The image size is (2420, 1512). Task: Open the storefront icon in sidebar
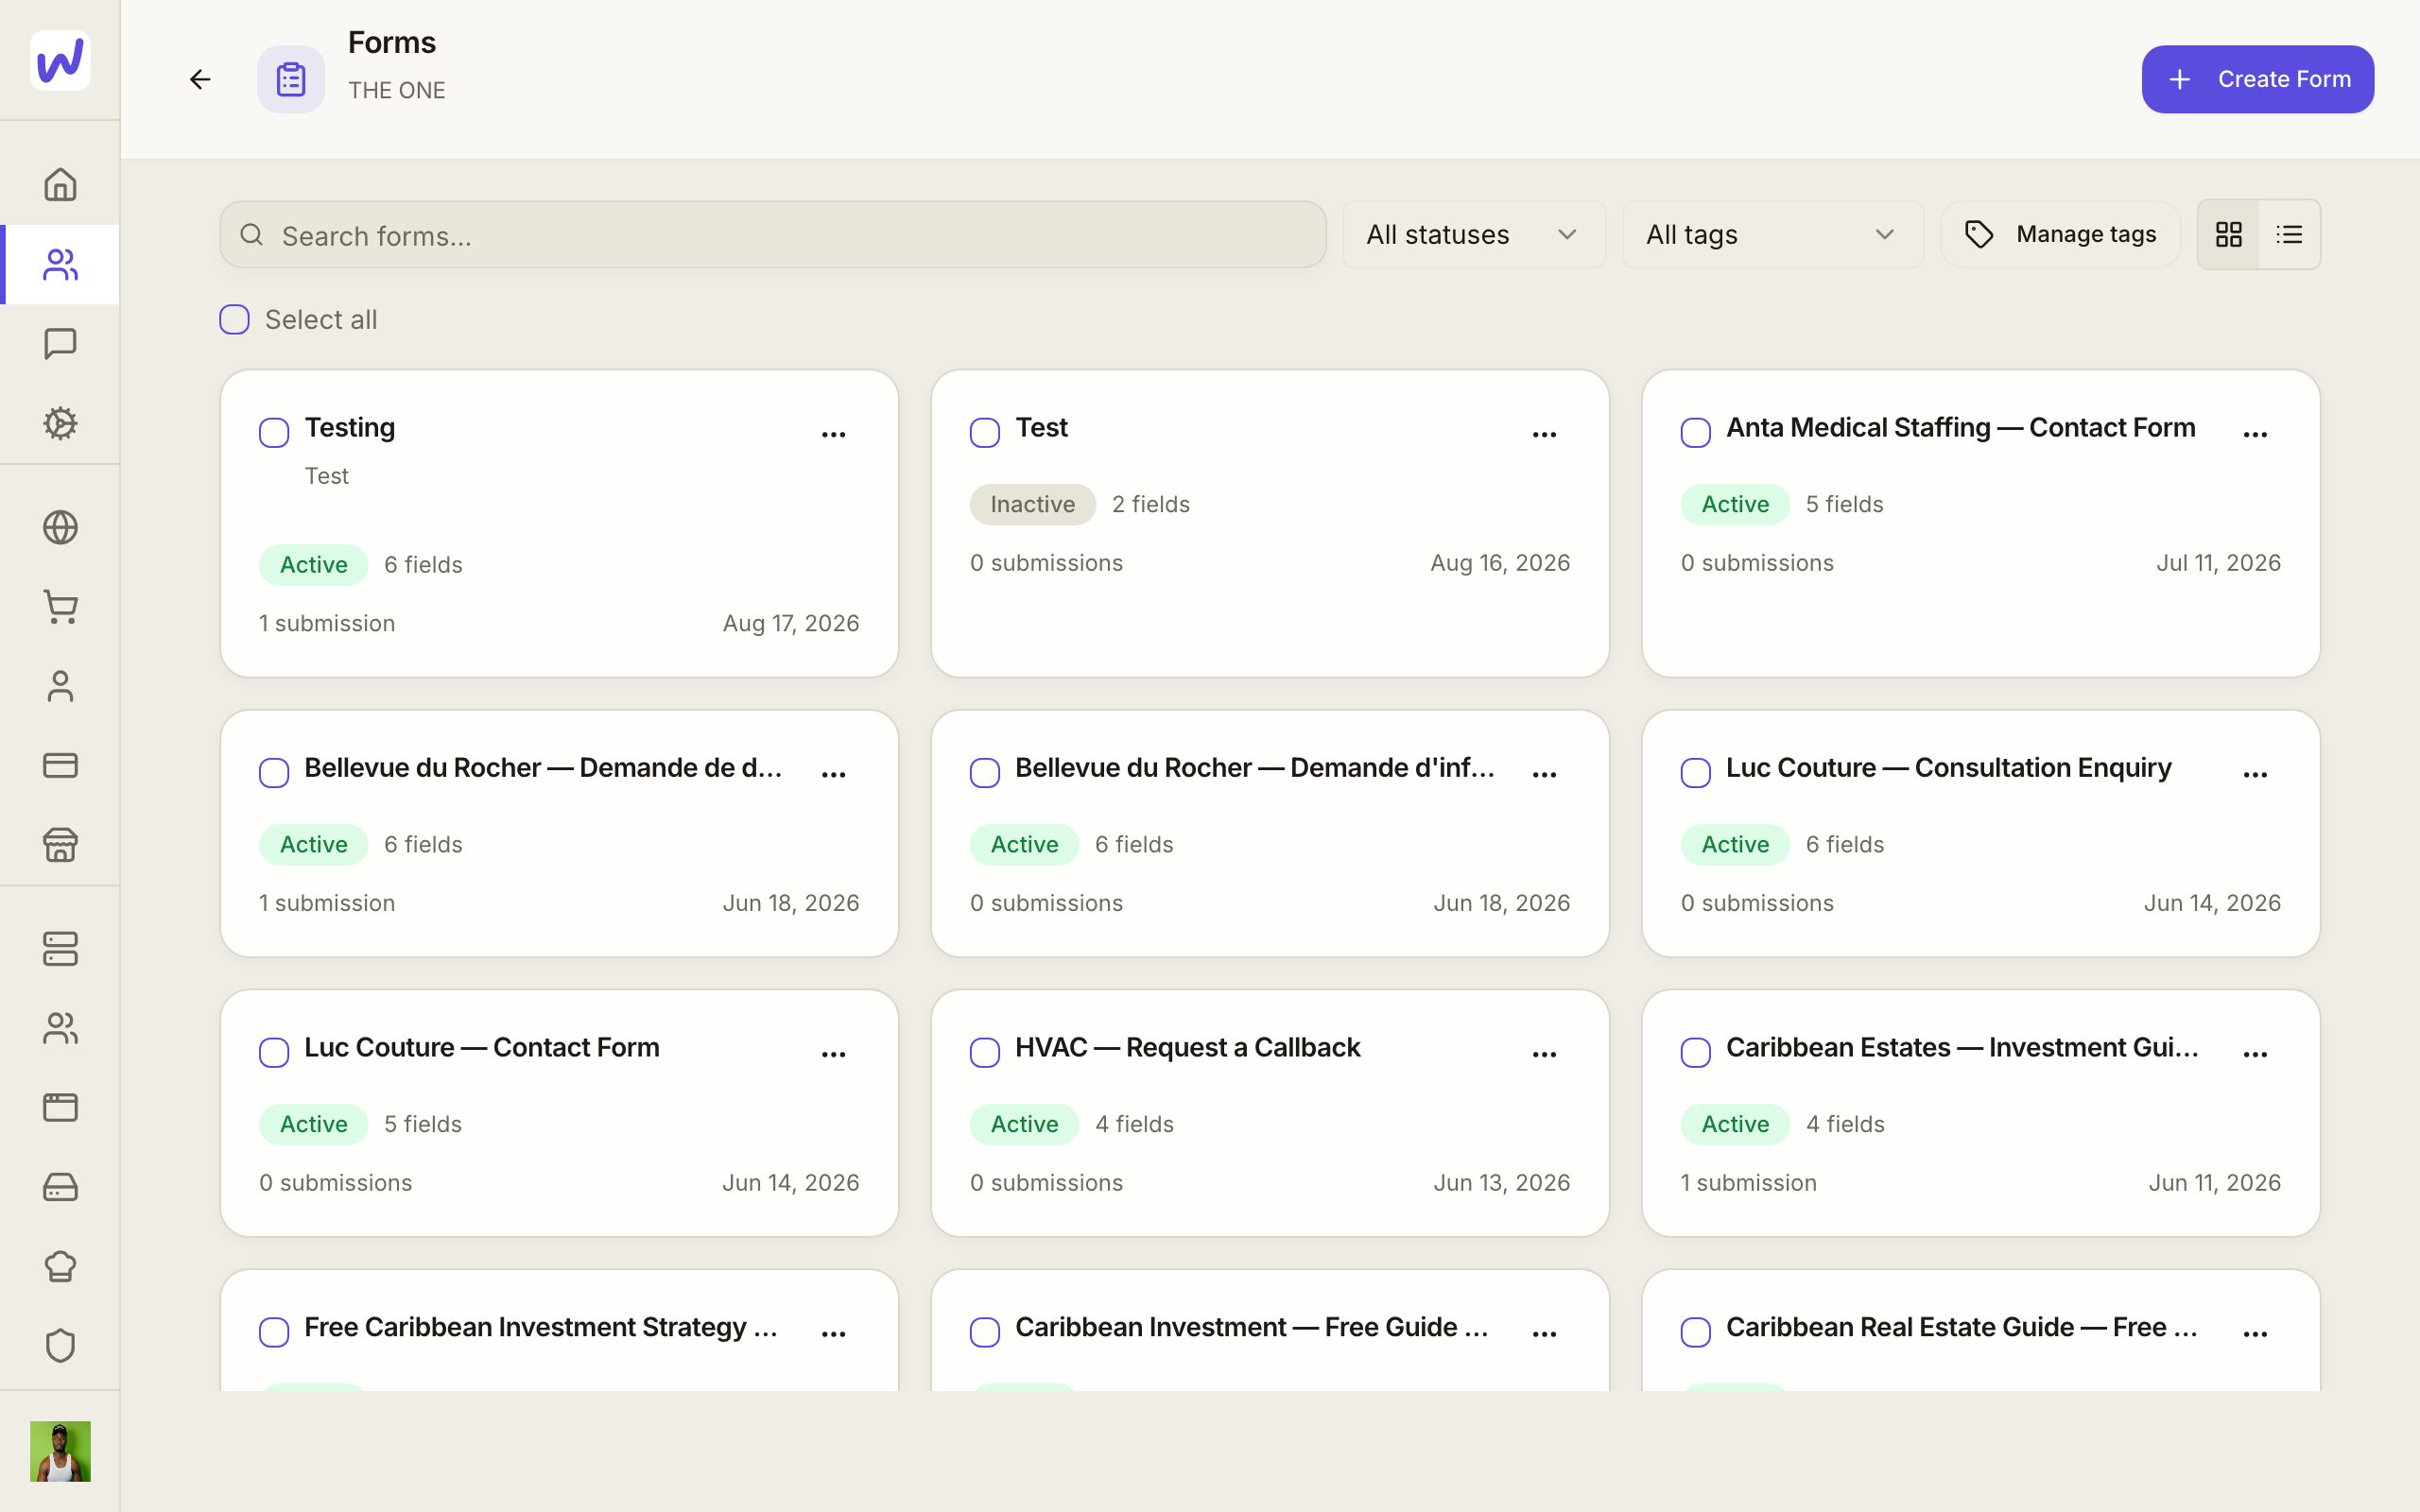click(60, 845)
